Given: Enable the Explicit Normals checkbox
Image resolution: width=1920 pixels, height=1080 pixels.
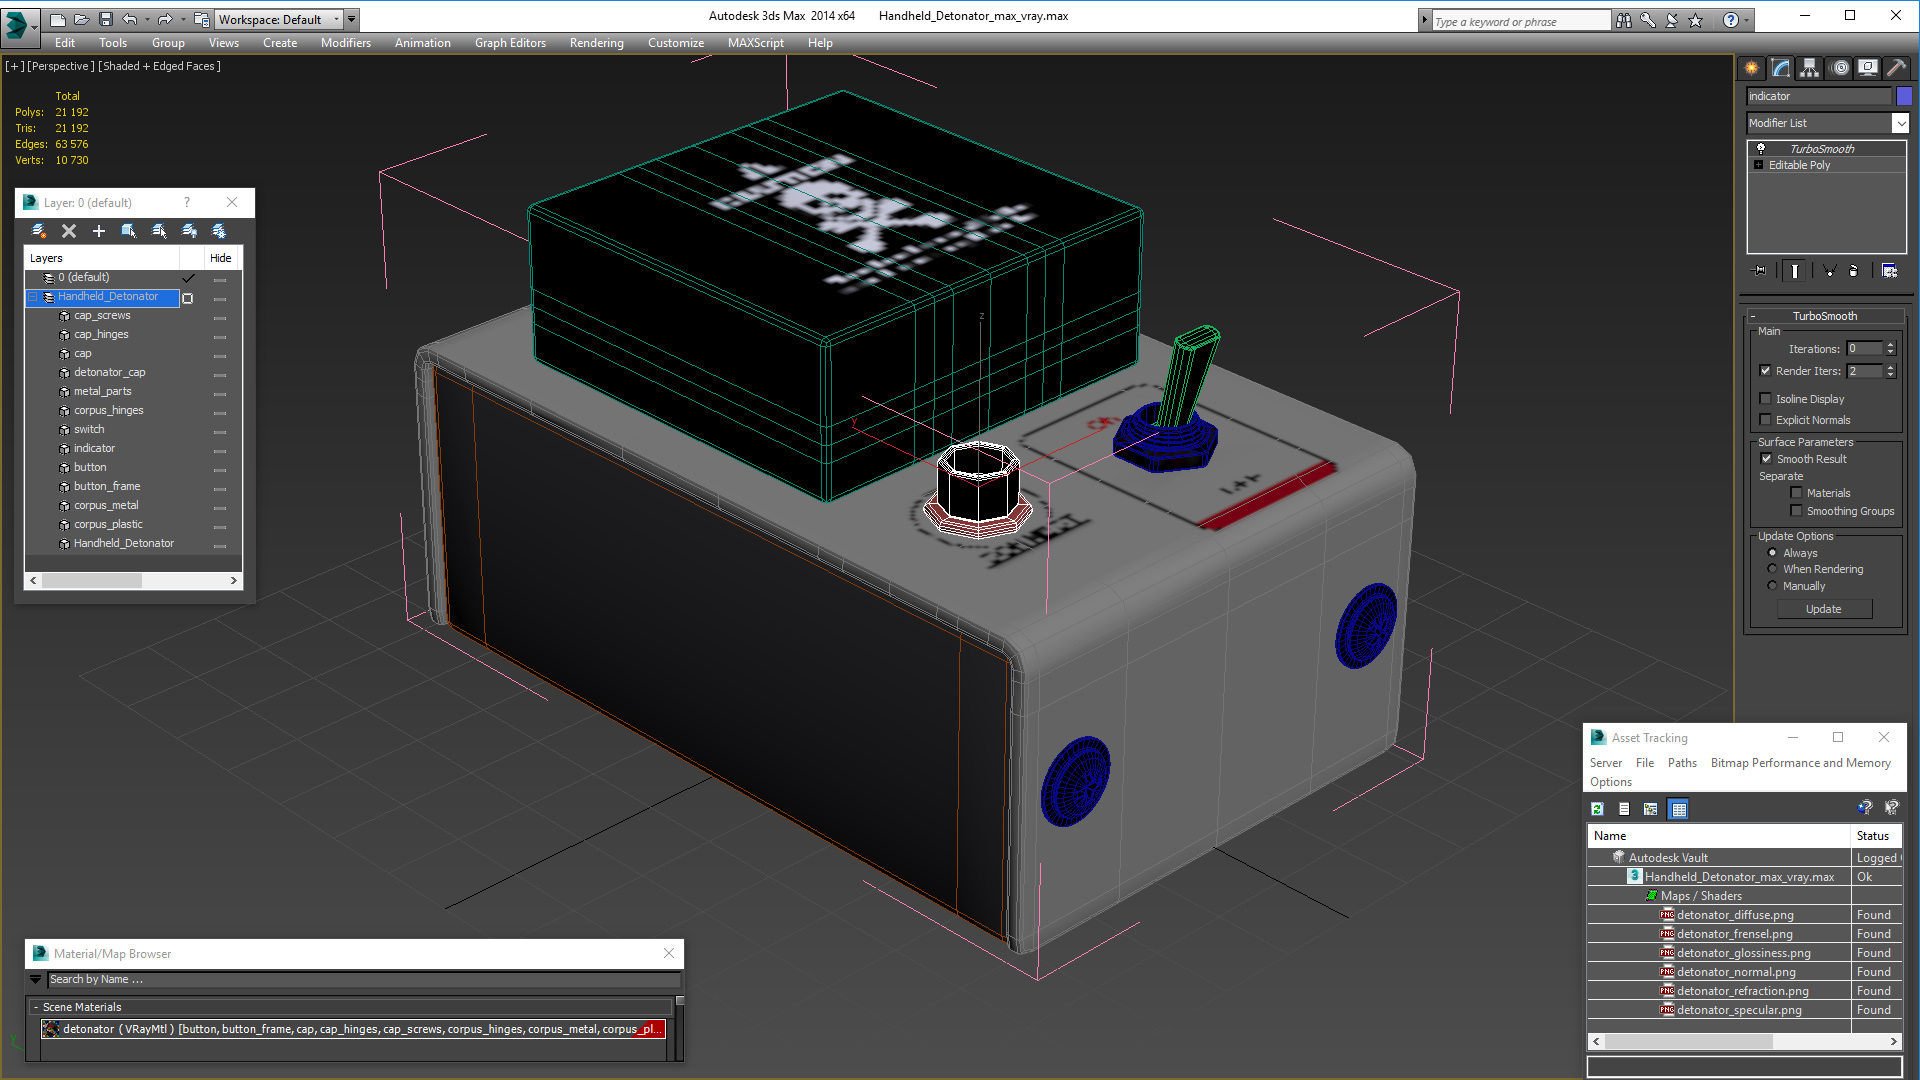Looking at the screenshot, I should pos(1765,420).
